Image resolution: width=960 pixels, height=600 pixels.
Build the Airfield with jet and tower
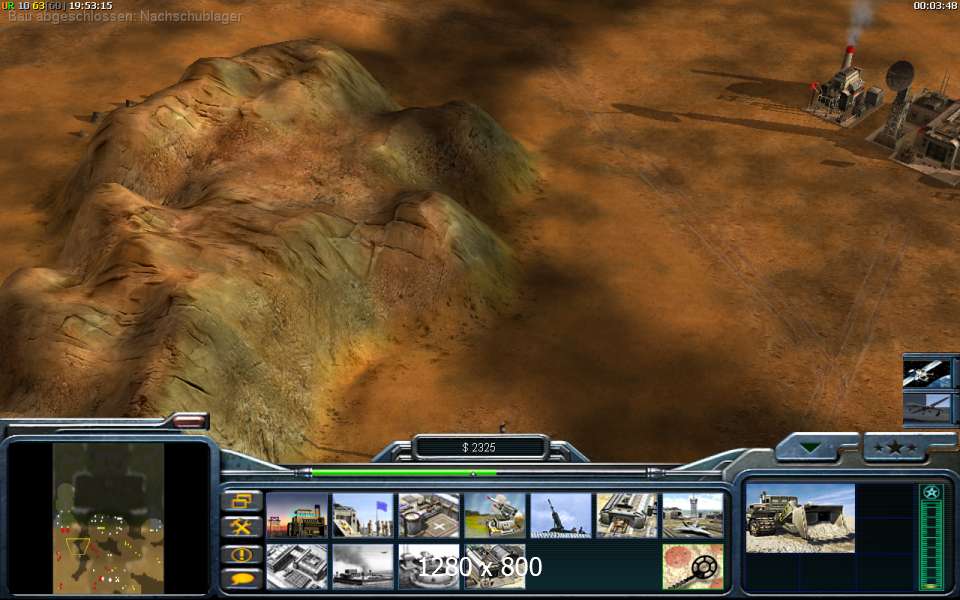point(693,516)
